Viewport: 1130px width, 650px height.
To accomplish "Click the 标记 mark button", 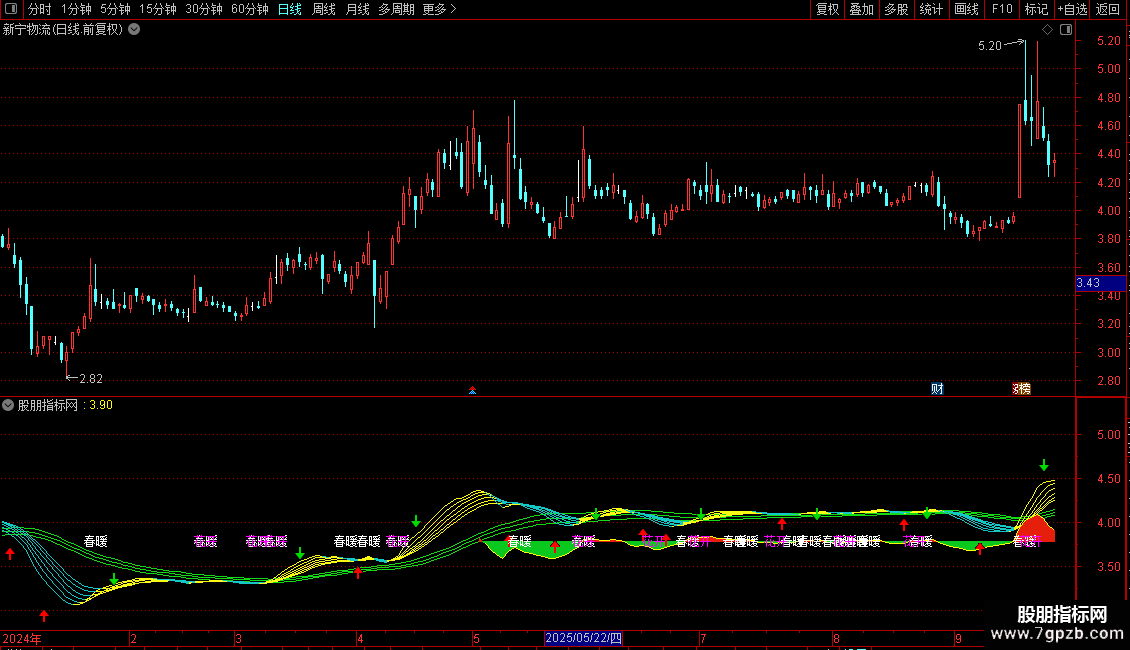I will click(1036, 9).
